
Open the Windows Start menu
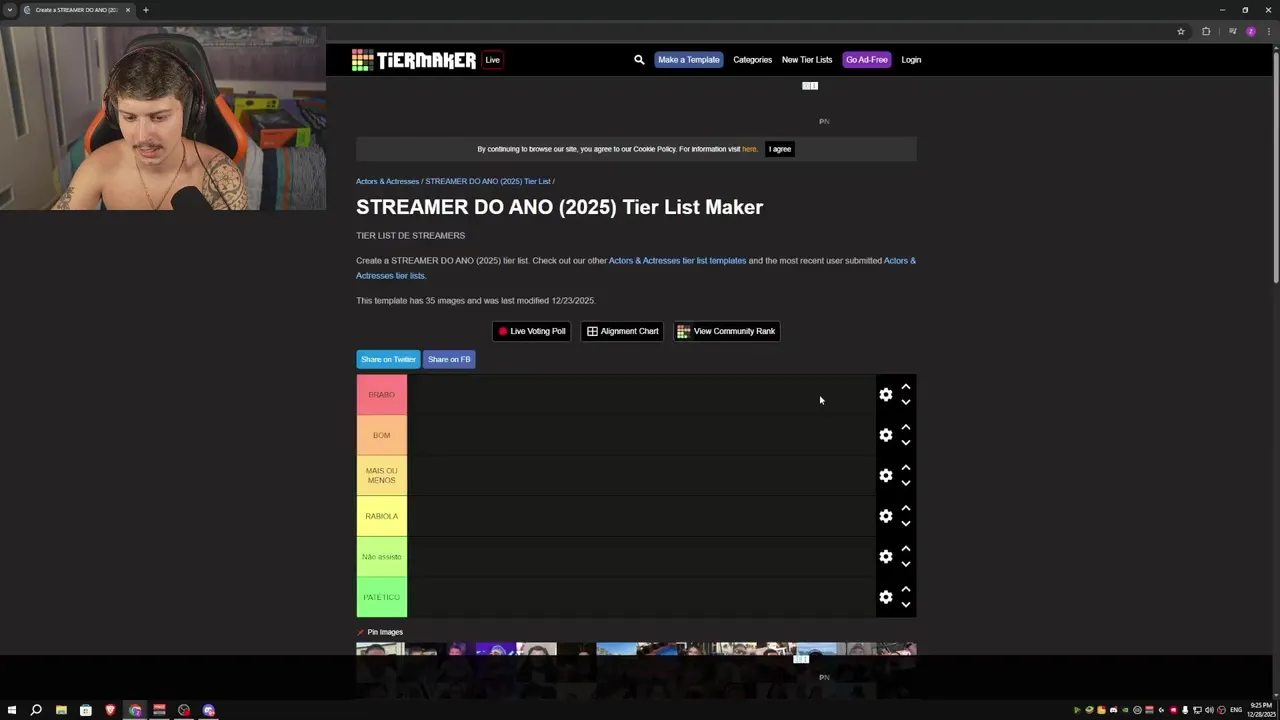click(11, 710)
